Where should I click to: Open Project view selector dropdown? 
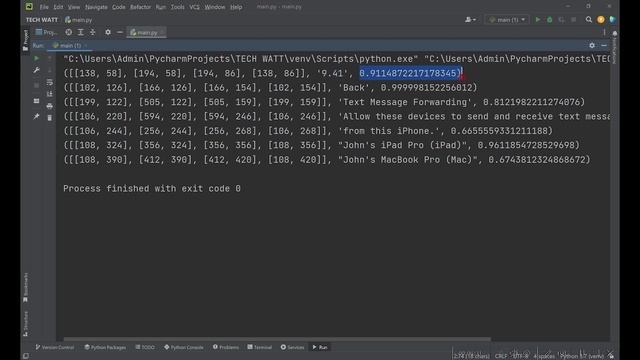tap(47, 32)
